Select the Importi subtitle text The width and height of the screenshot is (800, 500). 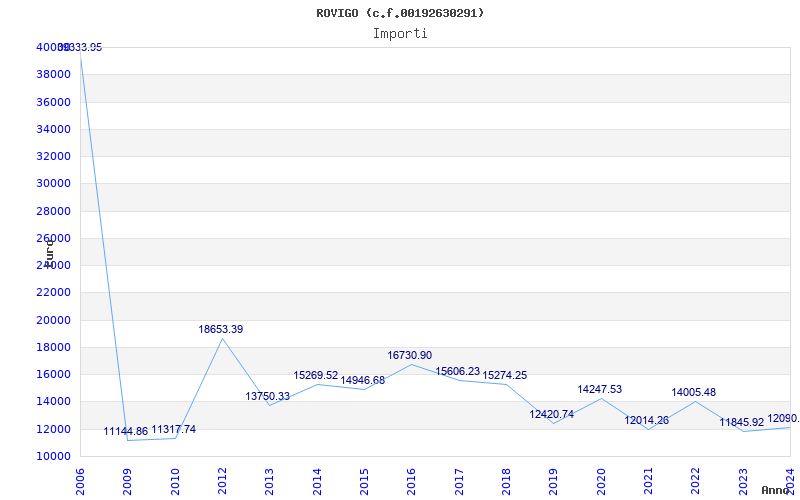(x=400, y=33)
